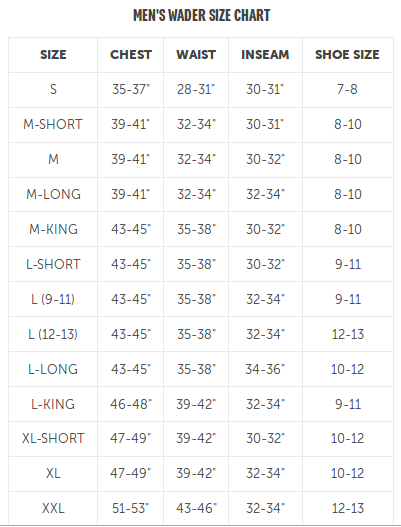Click the M-LONG size label
Viewport: 401px width, 527px height.
pos(53,194)
